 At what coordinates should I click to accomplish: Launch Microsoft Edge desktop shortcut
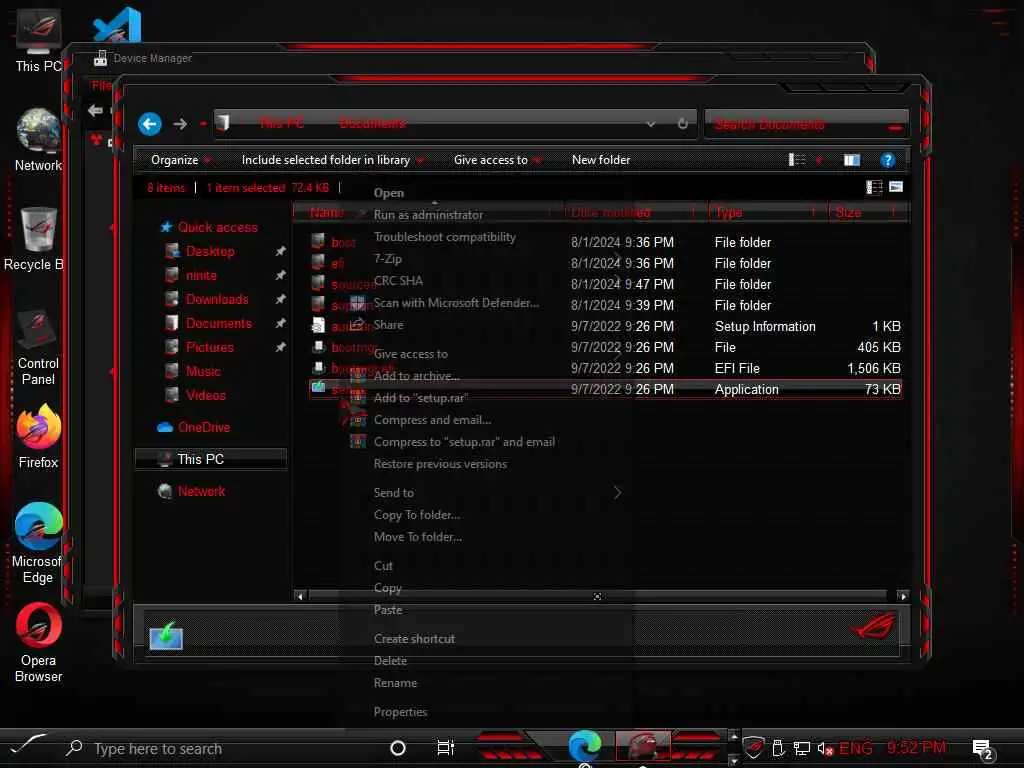[38, 543]
